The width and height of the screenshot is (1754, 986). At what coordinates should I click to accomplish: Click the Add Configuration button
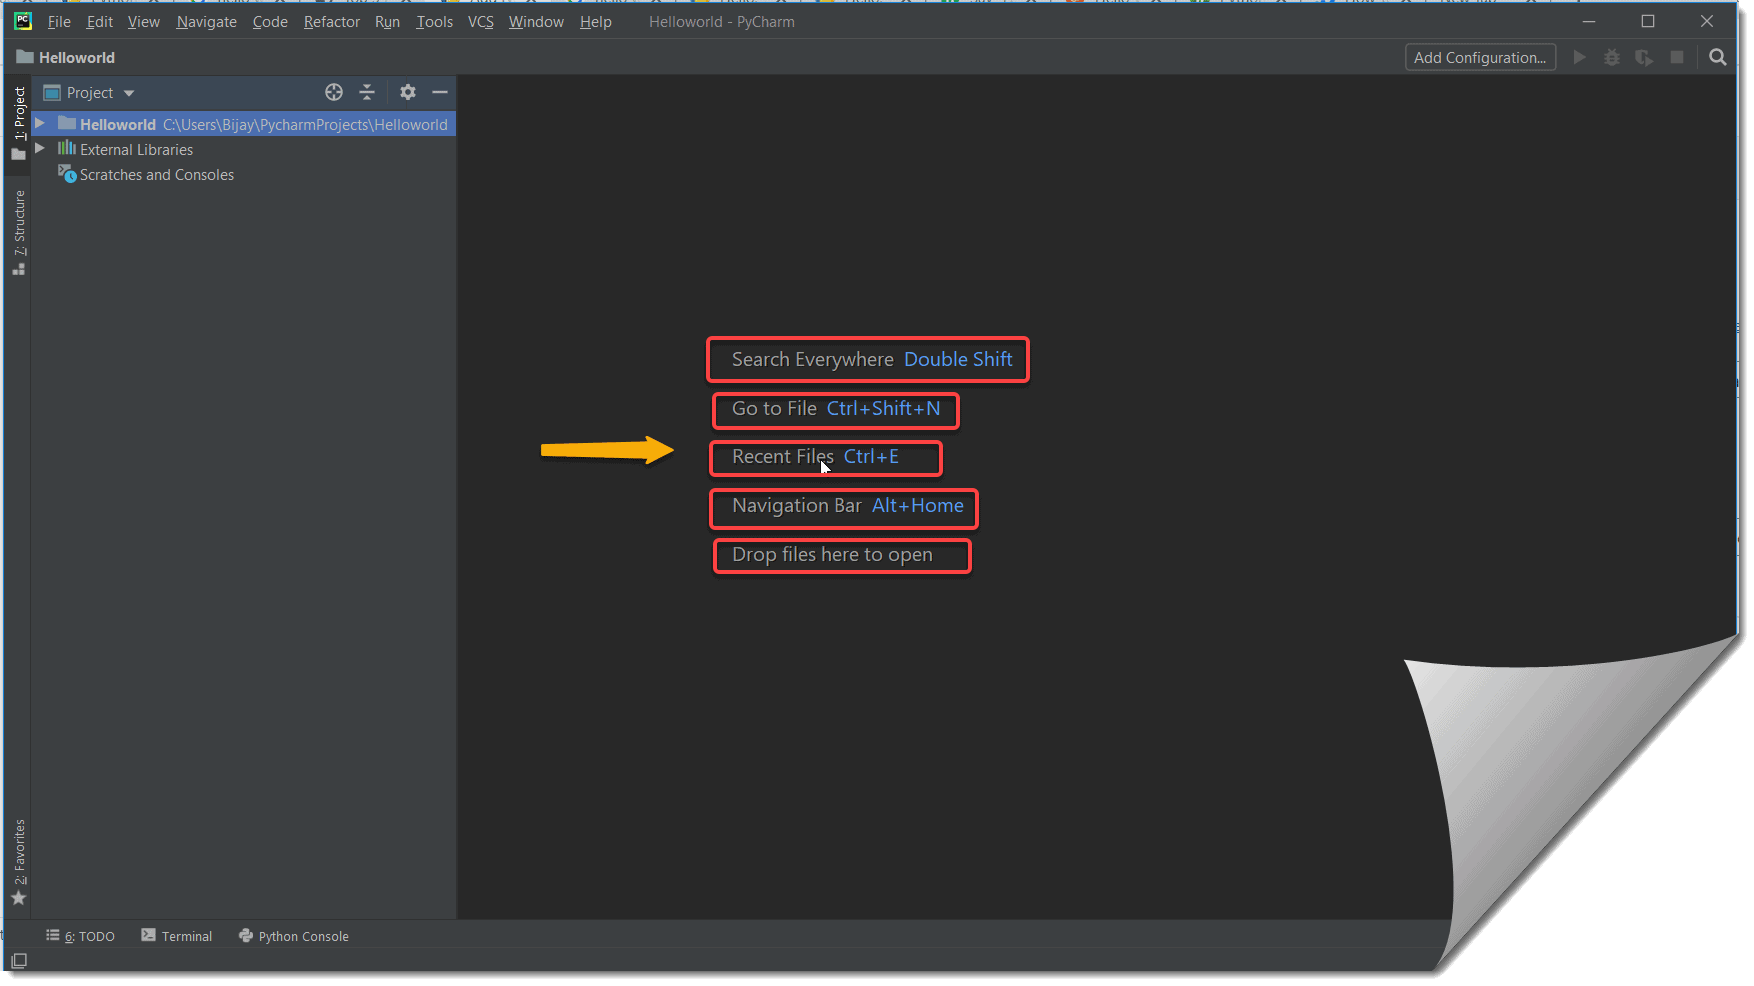tap(1480, 57)
